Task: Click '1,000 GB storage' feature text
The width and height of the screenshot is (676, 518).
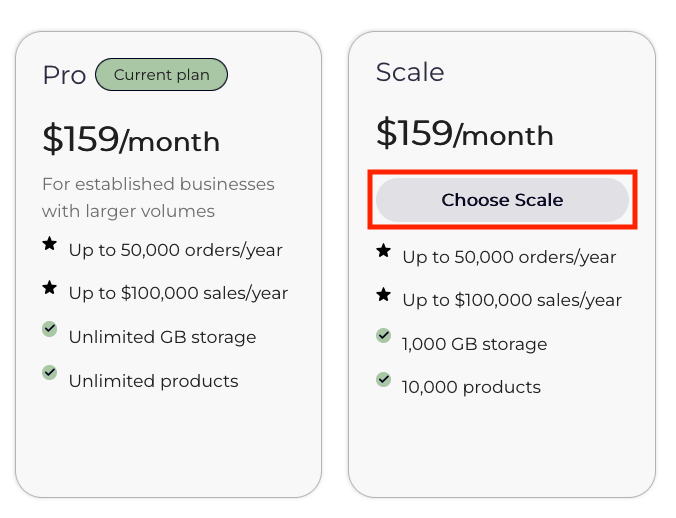Action: 474,344
